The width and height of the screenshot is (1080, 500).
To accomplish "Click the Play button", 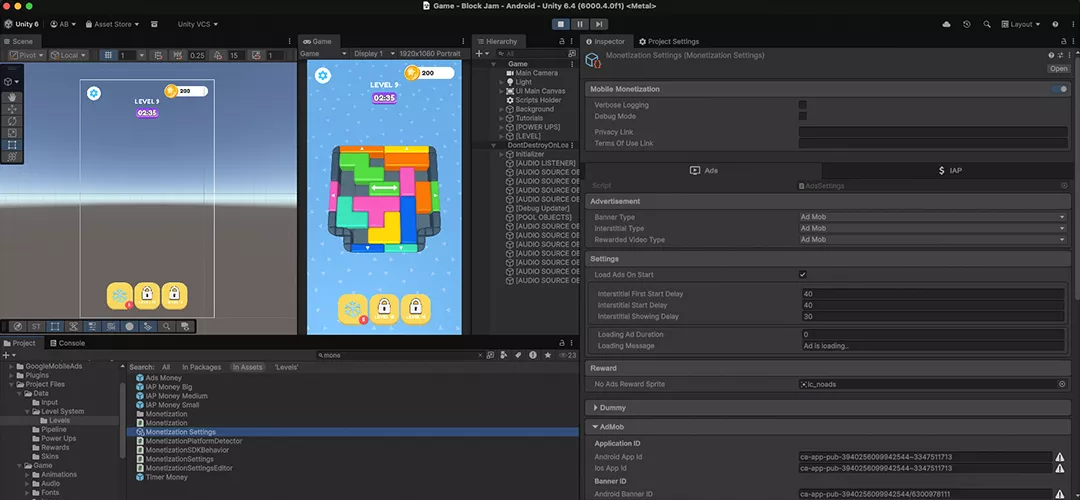I will (561, 24).
